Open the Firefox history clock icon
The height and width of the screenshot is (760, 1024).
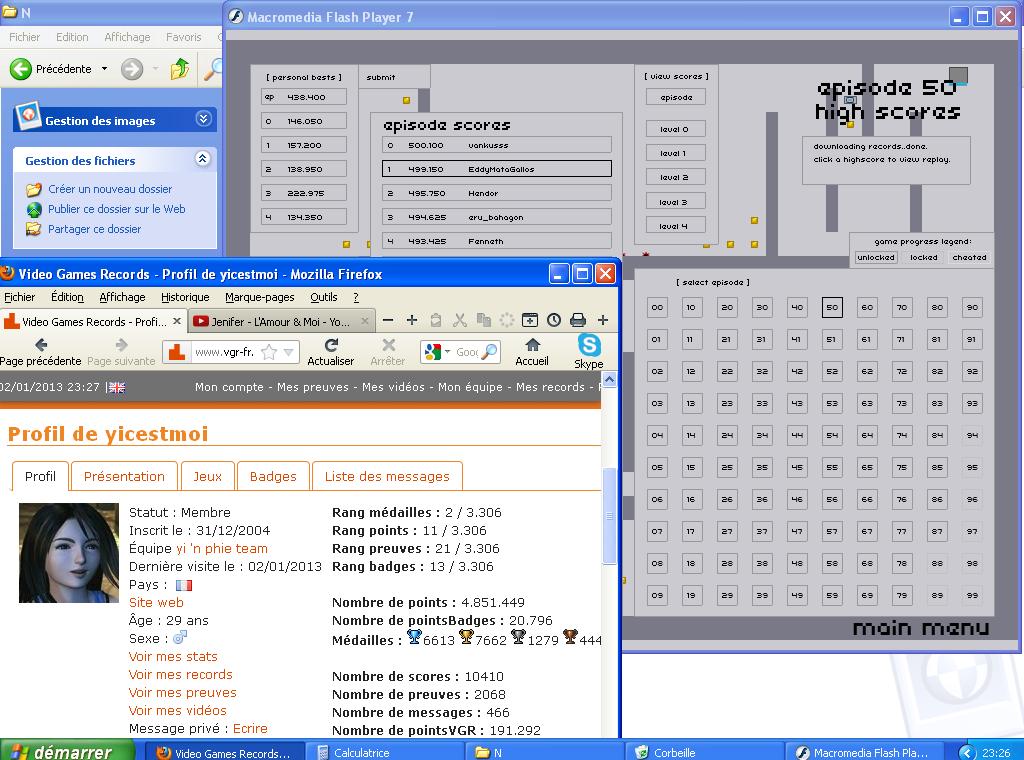pos(553,320)
